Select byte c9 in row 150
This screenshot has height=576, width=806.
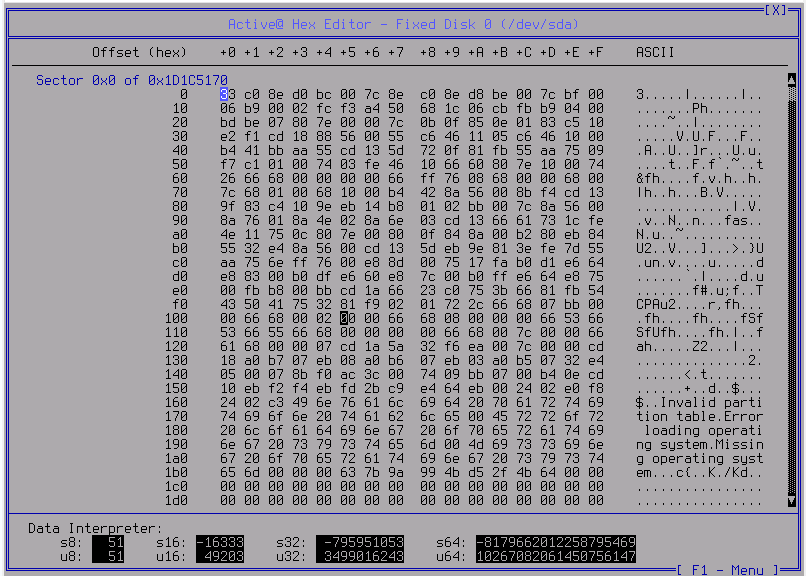(396, 388)
